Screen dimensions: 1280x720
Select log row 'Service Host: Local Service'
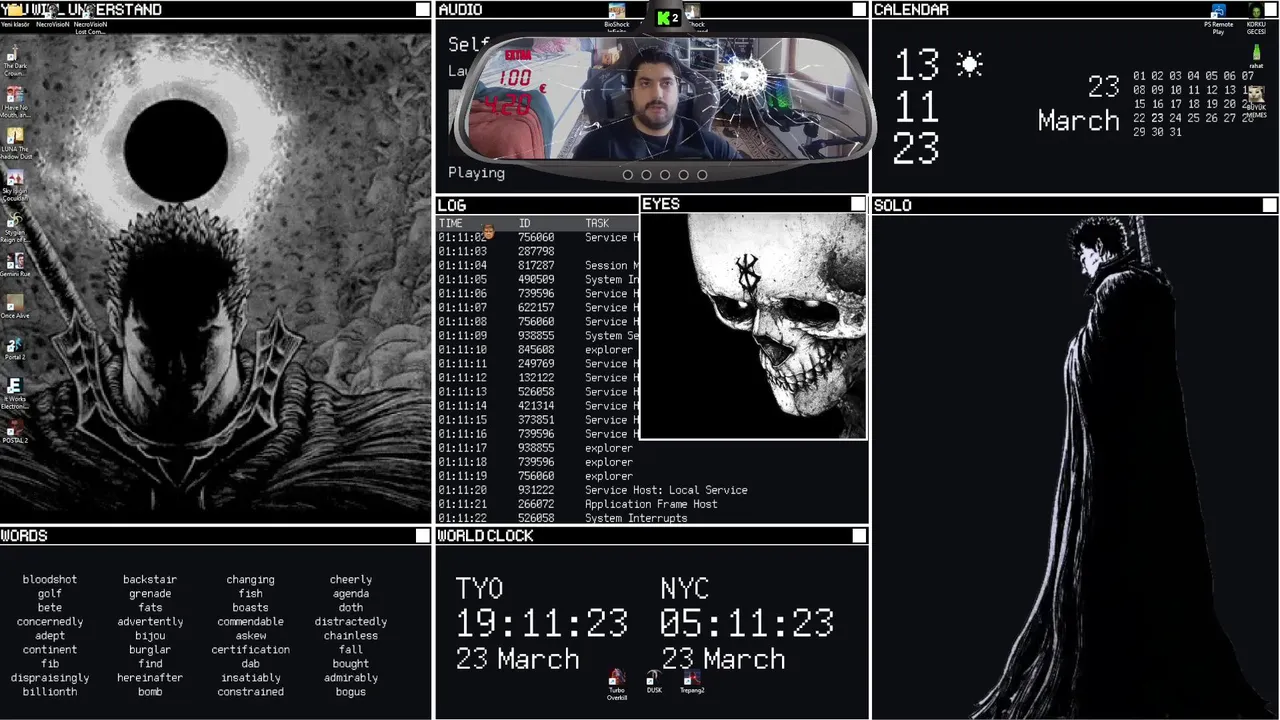[x=652, y=490]
